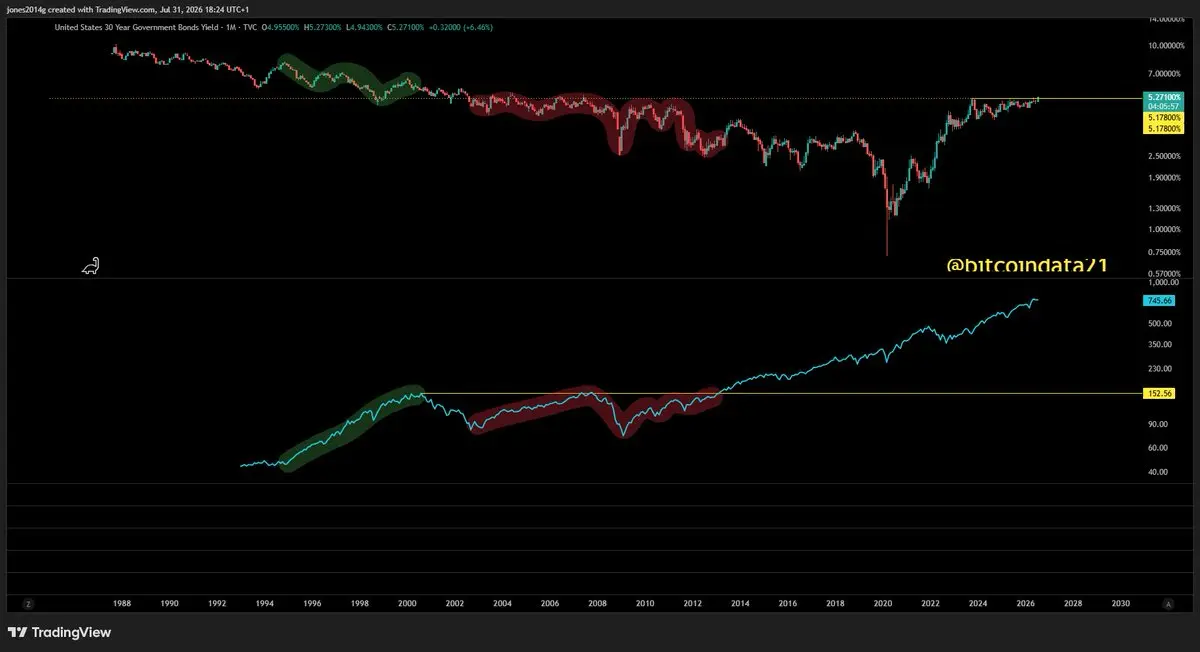Click the 40.00 tick on the lower pane axis
Viewport: 1200px width, 652px height.
(1158, 472)
